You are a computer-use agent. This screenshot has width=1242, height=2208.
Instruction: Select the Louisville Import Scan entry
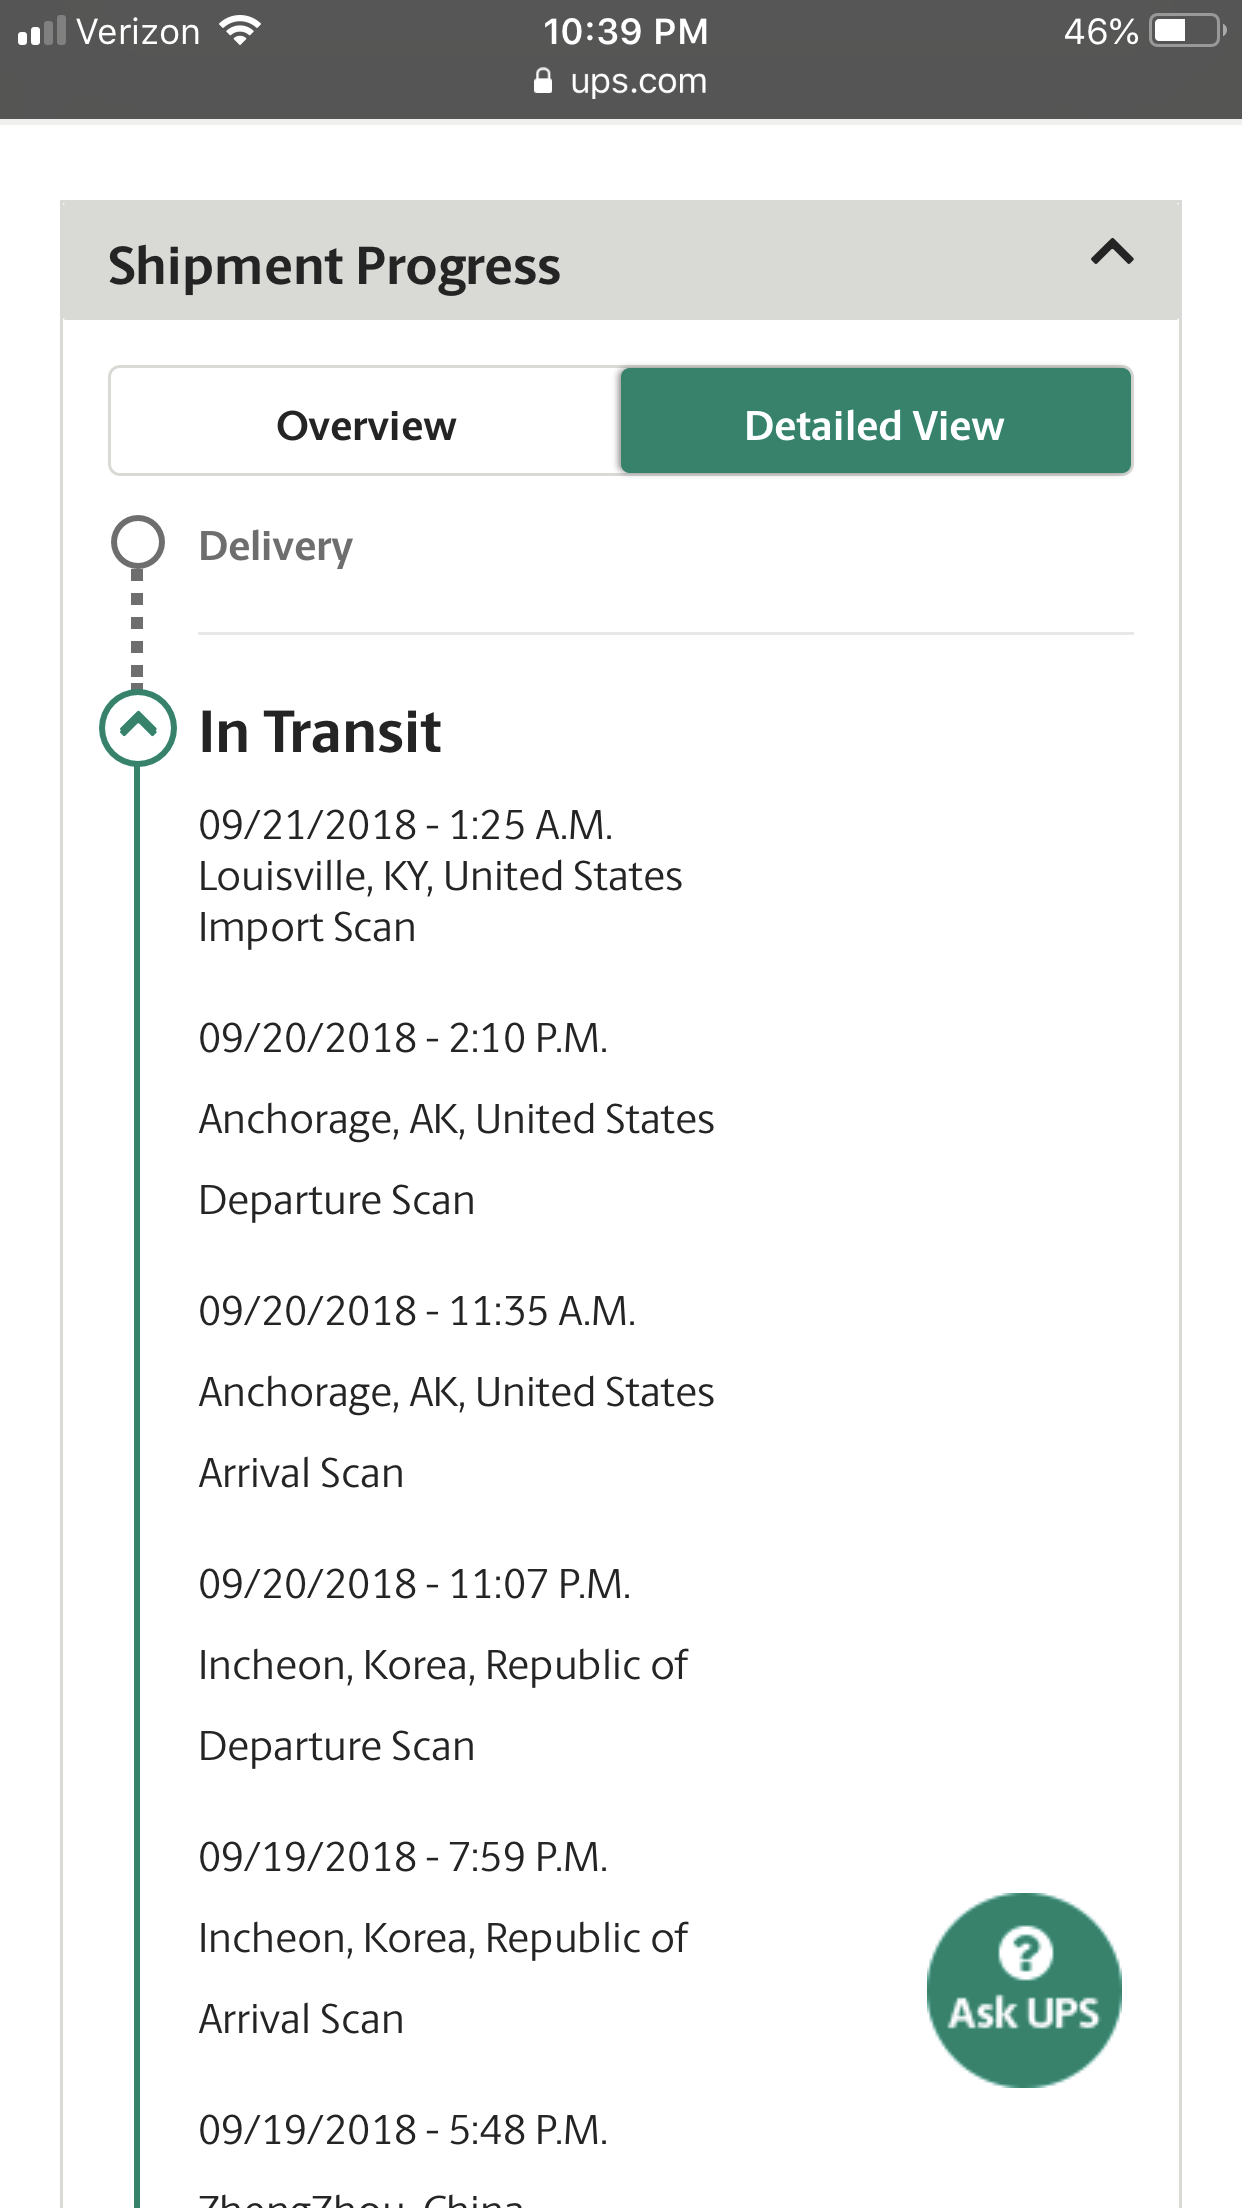click(440, 876)
